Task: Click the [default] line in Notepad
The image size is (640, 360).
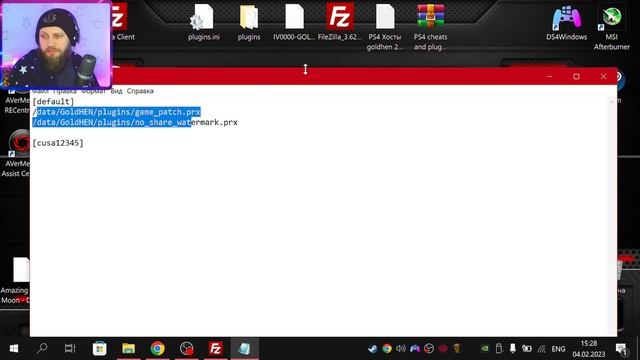Action: [x=53, y=102]
